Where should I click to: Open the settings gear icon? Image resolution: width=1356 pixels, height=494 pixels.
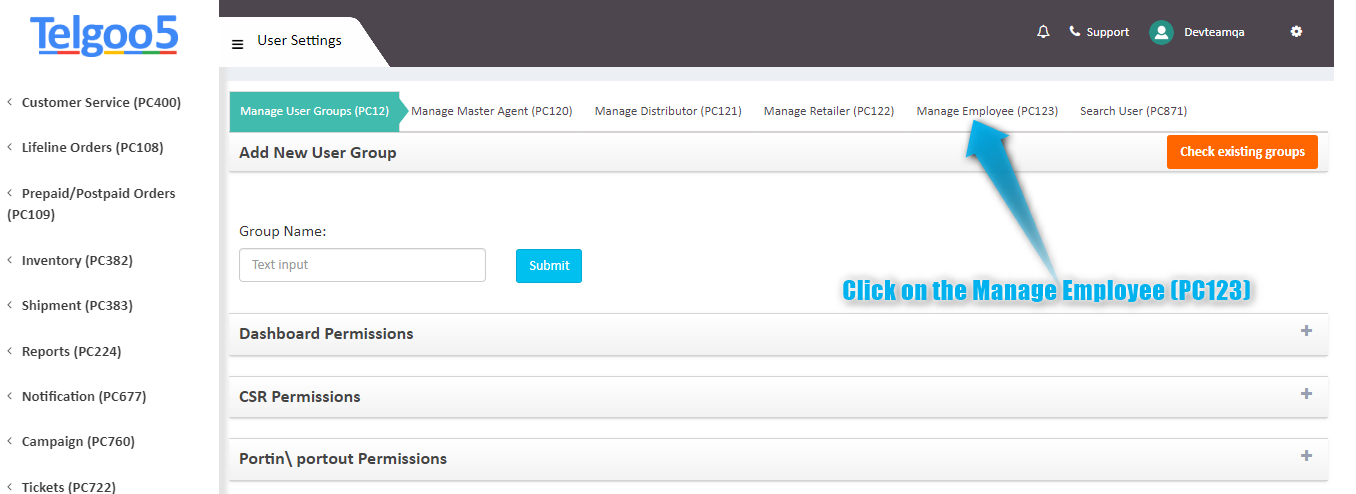coord(1296,32)
